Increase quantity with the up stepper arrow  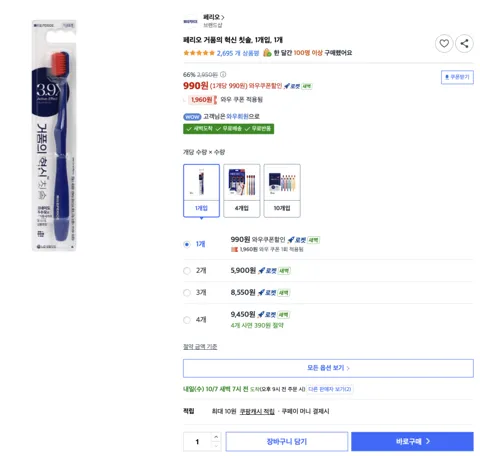[x=216, y=437]
